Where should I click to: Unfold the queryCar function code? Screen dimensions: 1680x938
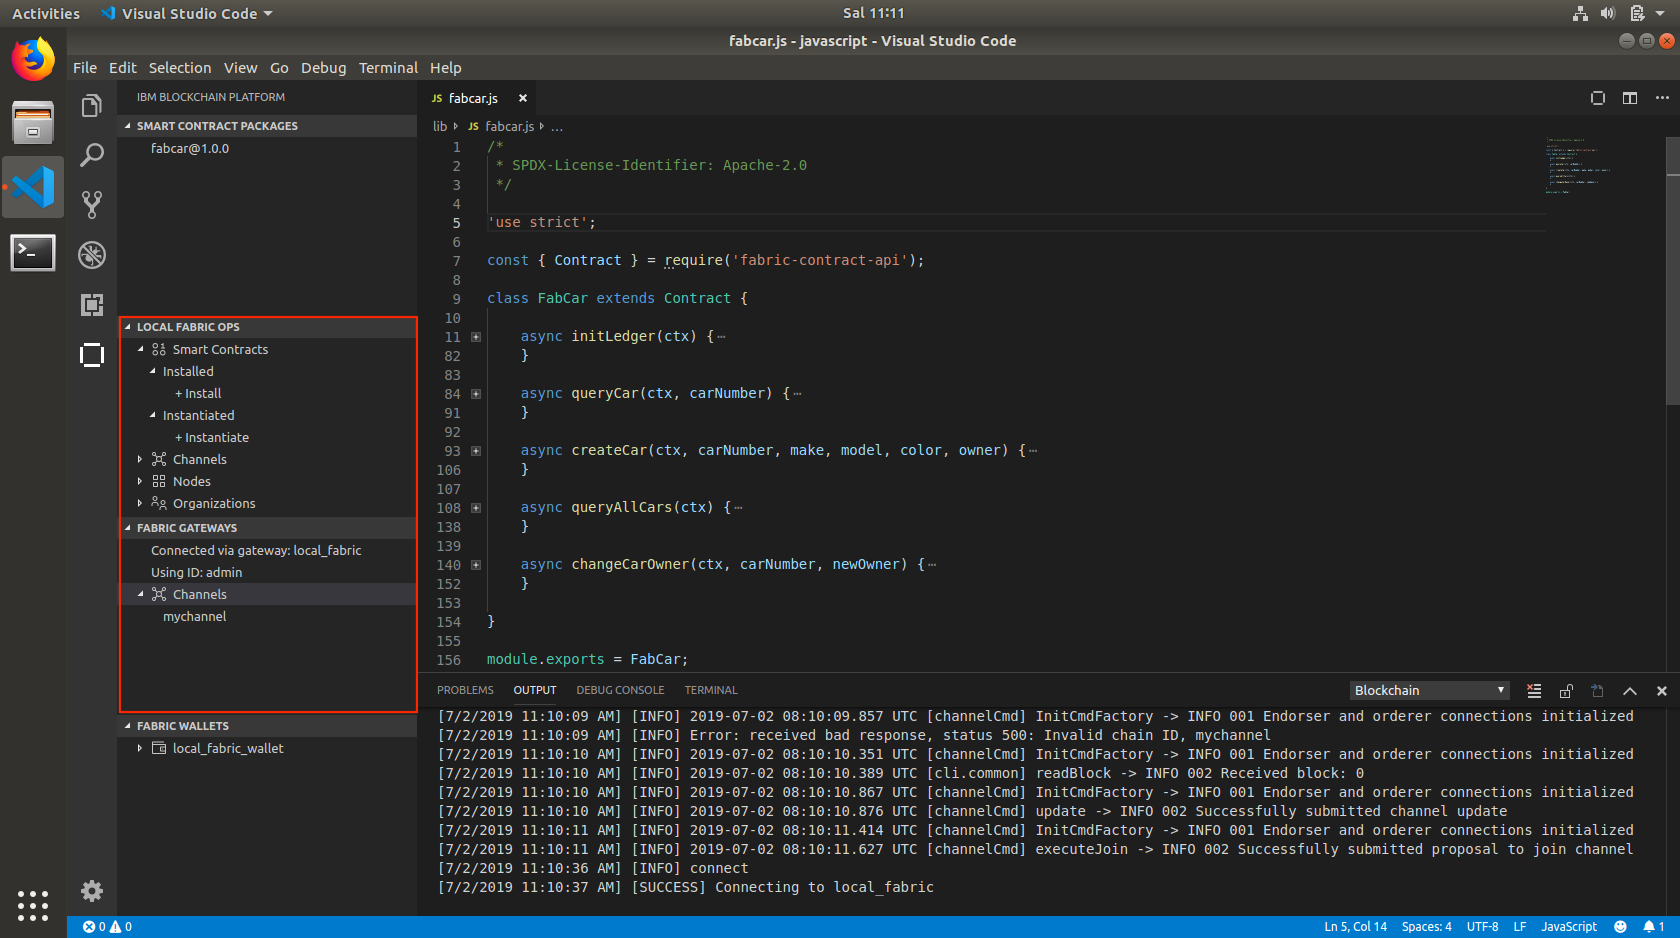coord(476,394)
